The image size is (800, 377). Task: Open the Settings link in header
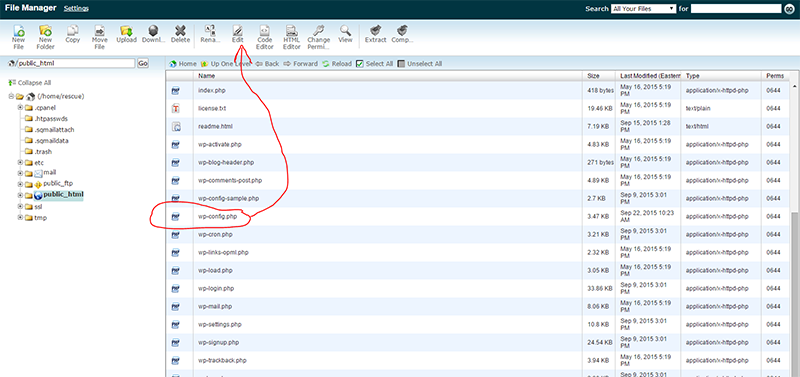point(76,9)
